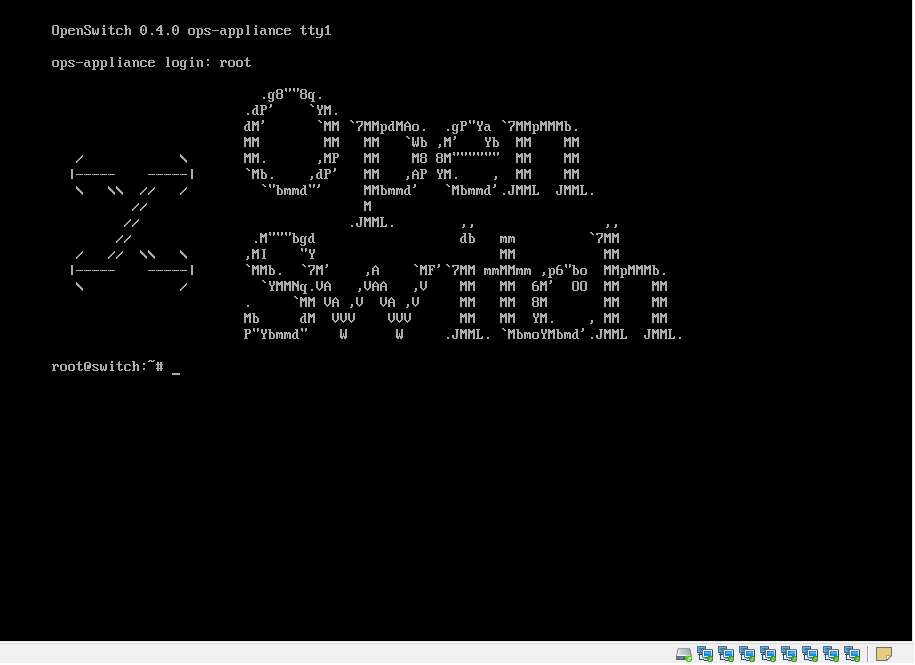Click the root@switch:~# command prompt
This screenshot has width=915, height=665.
pos(107,367)
